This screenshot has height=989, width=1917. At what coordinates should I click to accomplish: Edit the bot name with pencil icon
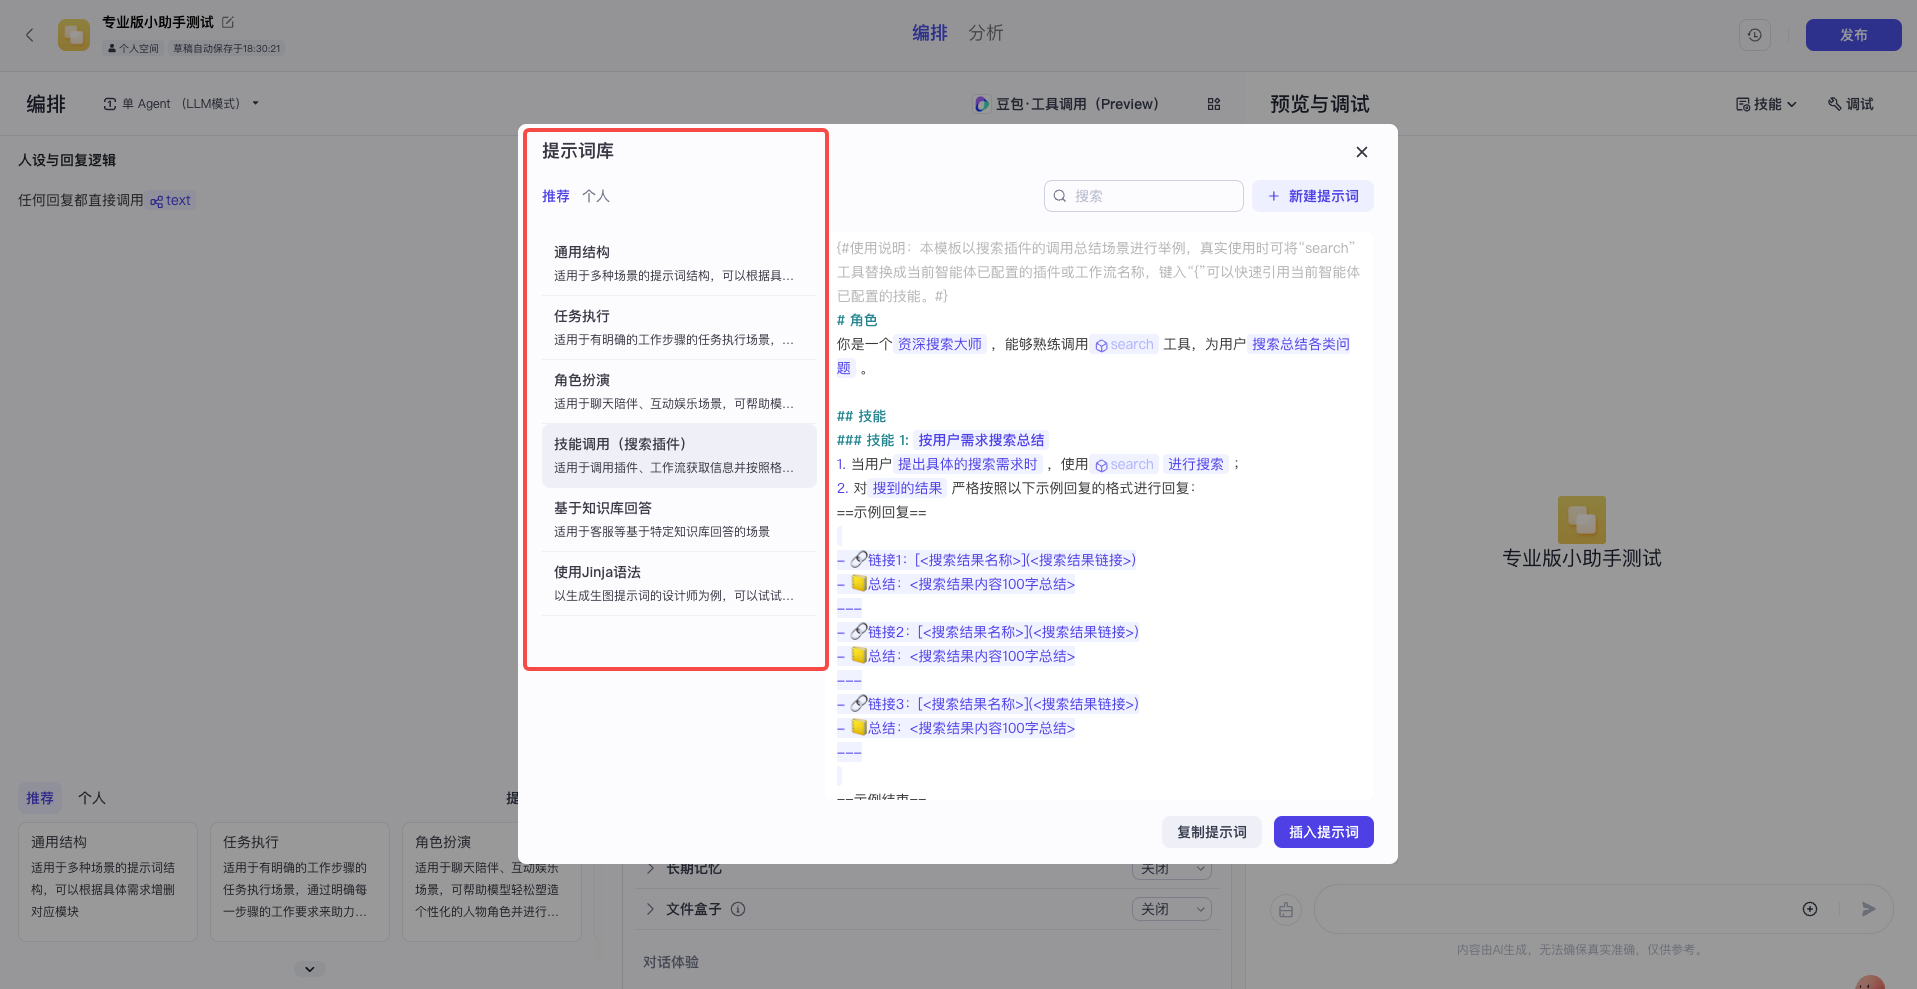pyautogui.click(x=228, y=22)
